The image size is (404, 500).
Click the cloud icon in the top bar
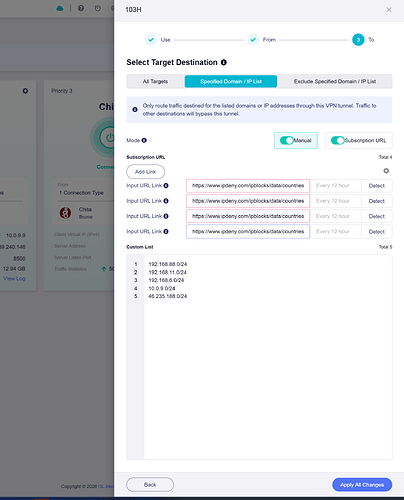(60, 8)
